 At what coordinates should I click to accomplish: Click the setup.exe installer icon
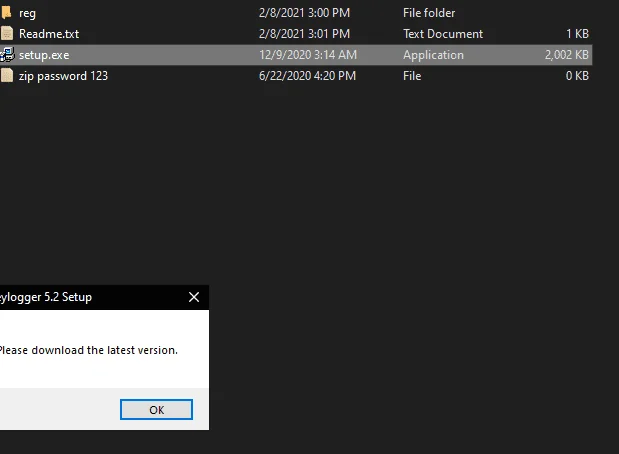(x=7, y=54)
